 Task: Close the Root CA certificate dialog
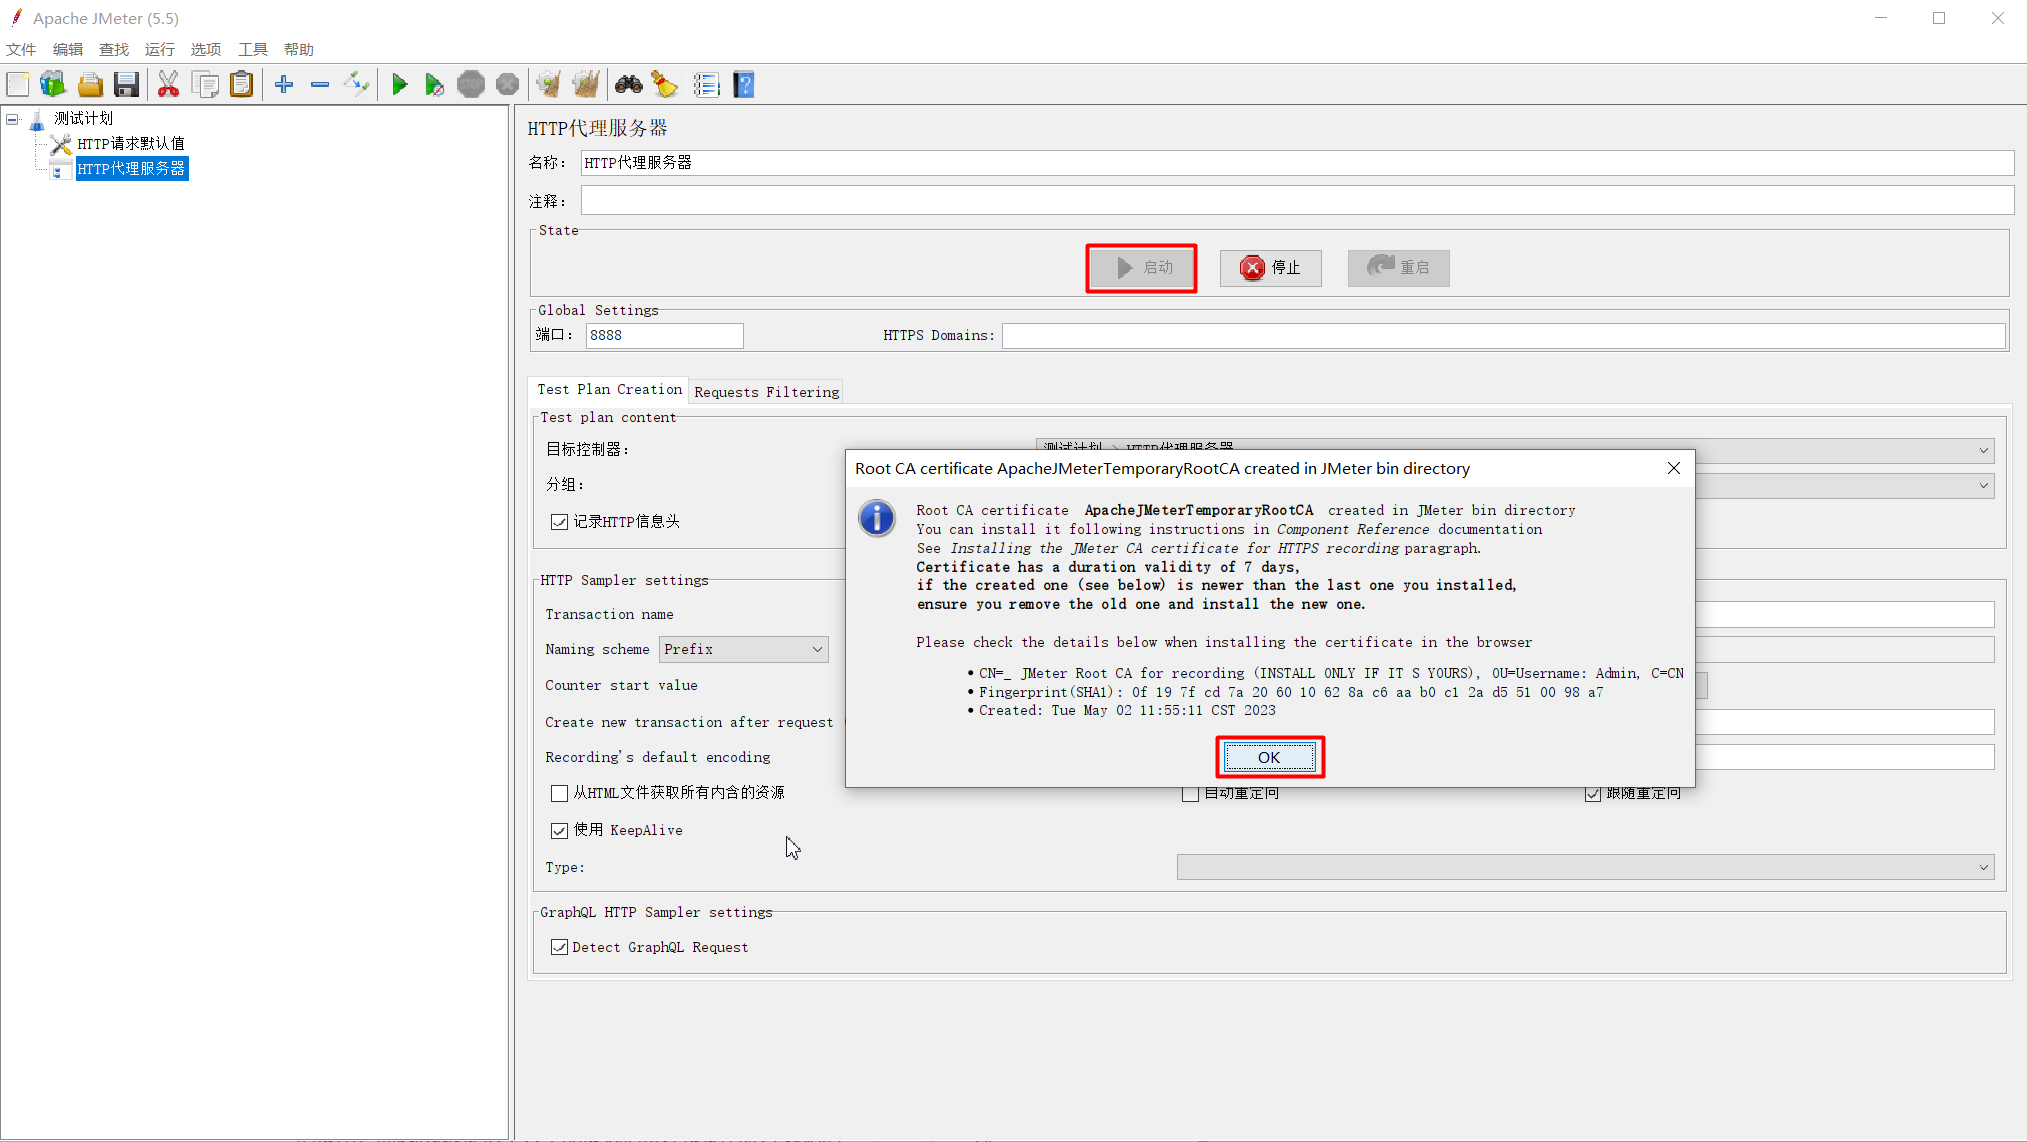click(1673, 468)
